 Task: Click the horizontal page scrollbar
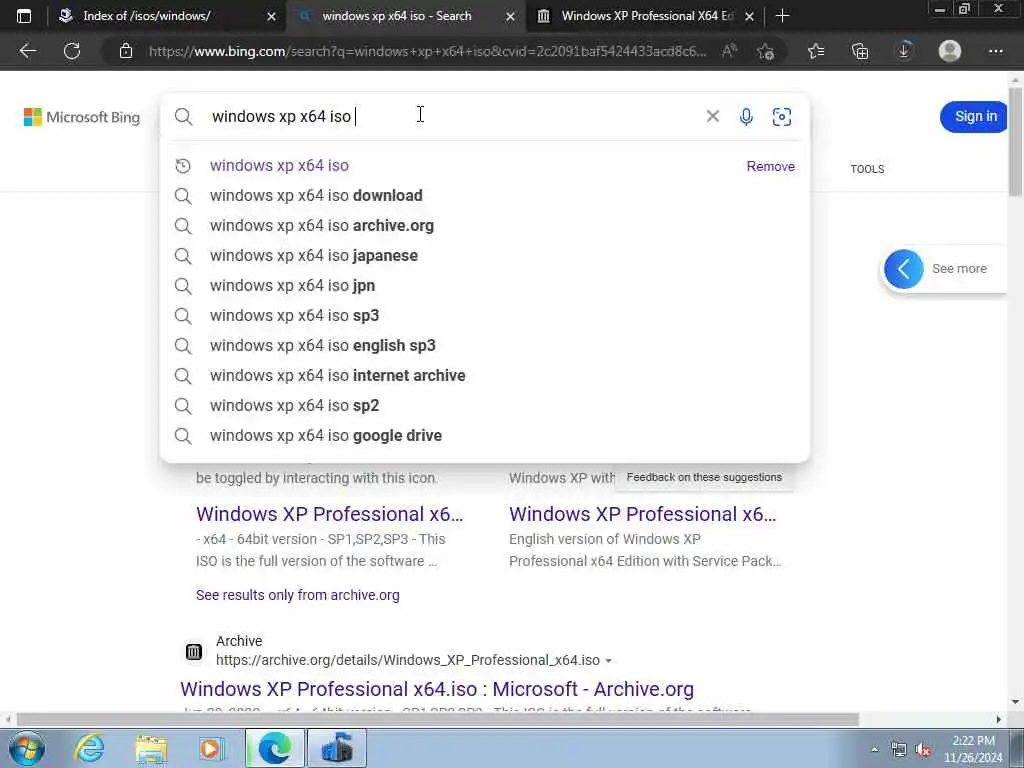[438, 720]
